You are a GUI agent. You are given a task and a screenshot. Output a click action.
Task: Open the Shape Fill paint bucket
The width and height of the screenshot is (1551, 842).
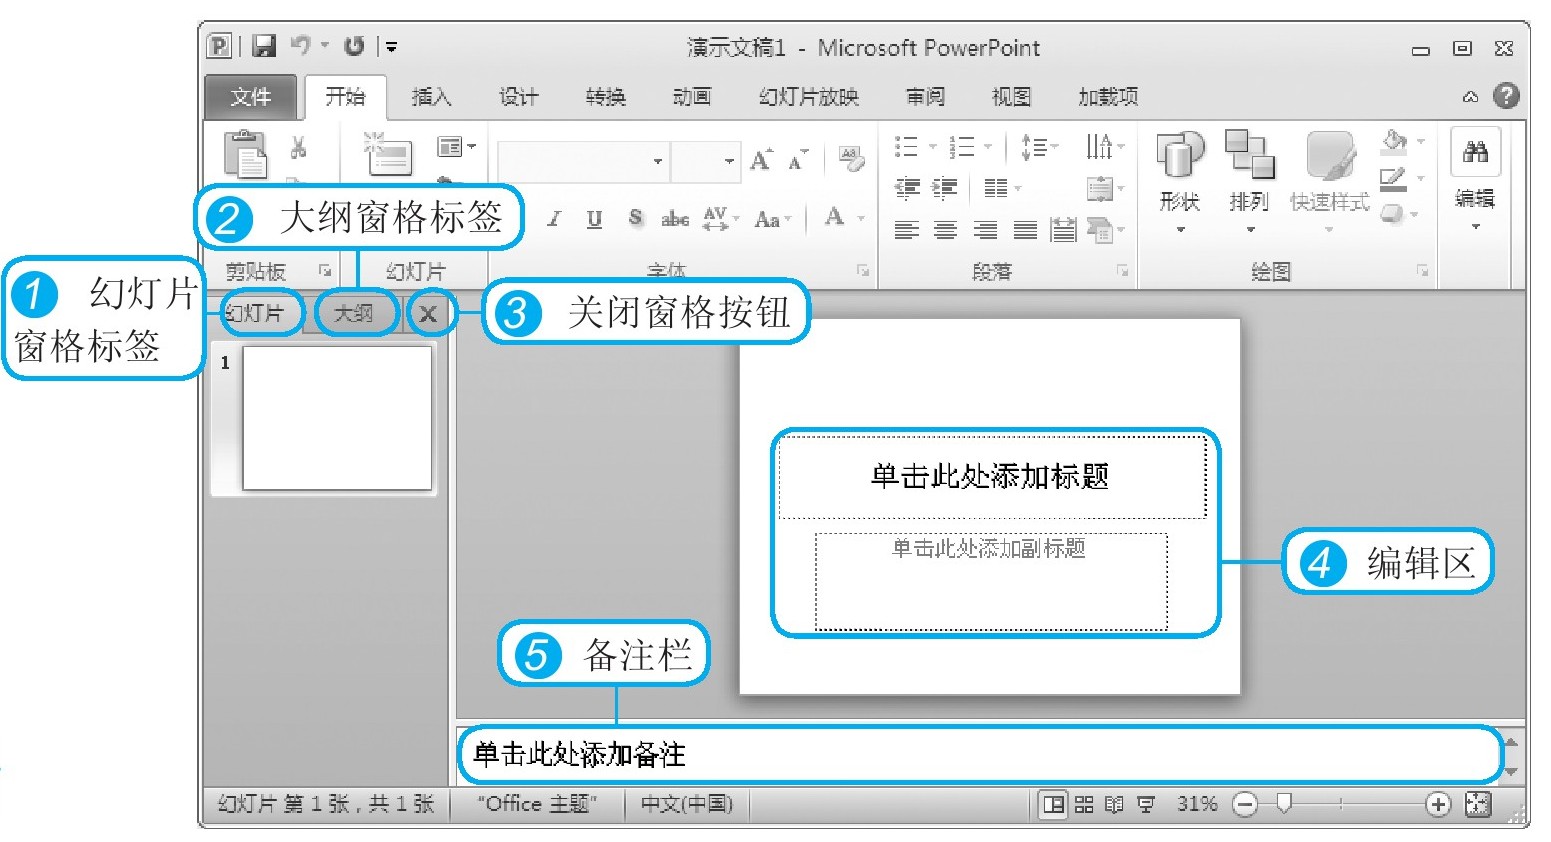pos(1396,141)
